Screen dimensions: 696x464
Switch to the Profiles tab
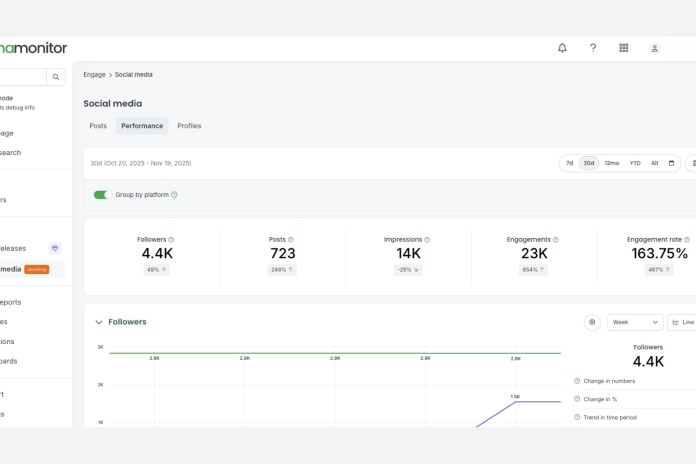pyautogui.click(x=189, y=126)
